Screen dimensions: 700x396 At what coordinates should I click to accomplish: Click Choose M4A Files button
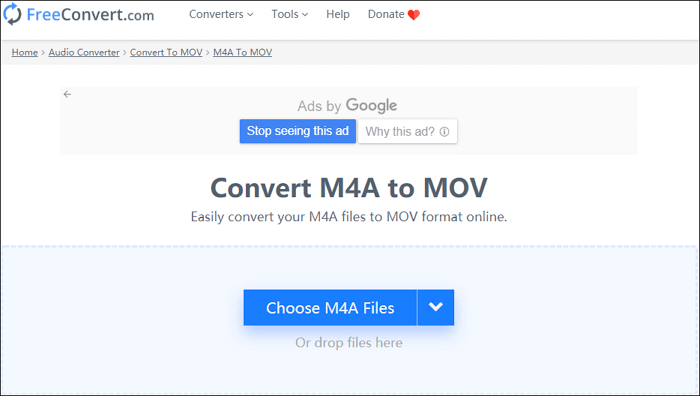(x=330, y=308)
